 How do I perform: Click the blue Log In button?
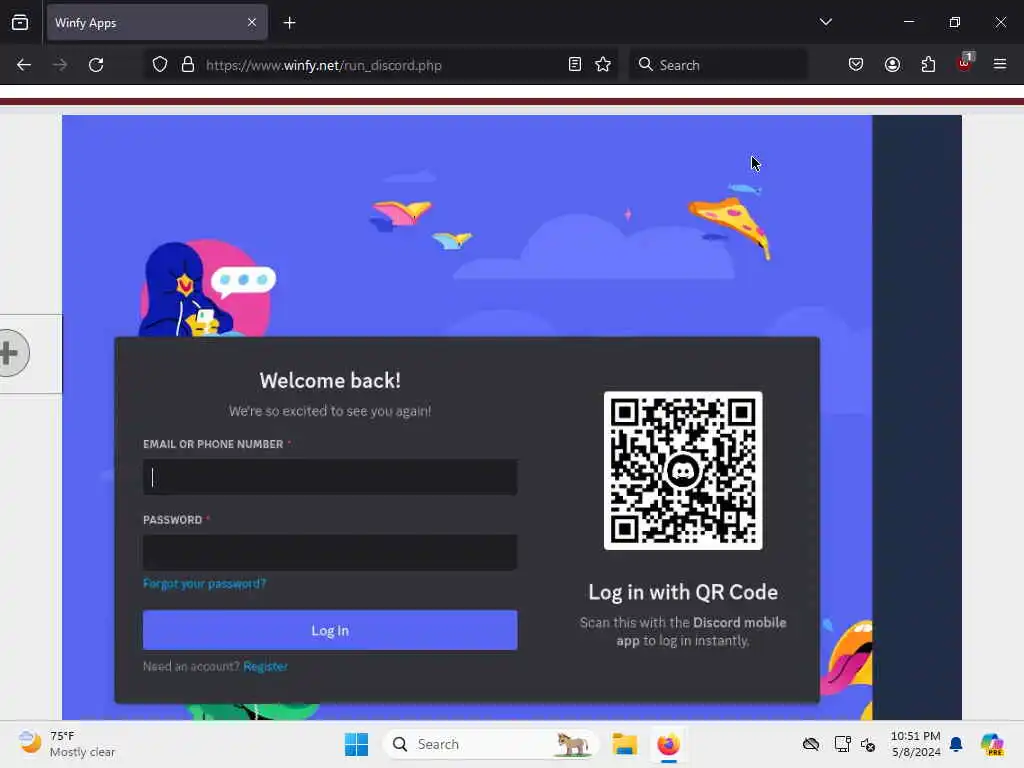point(330,630)
